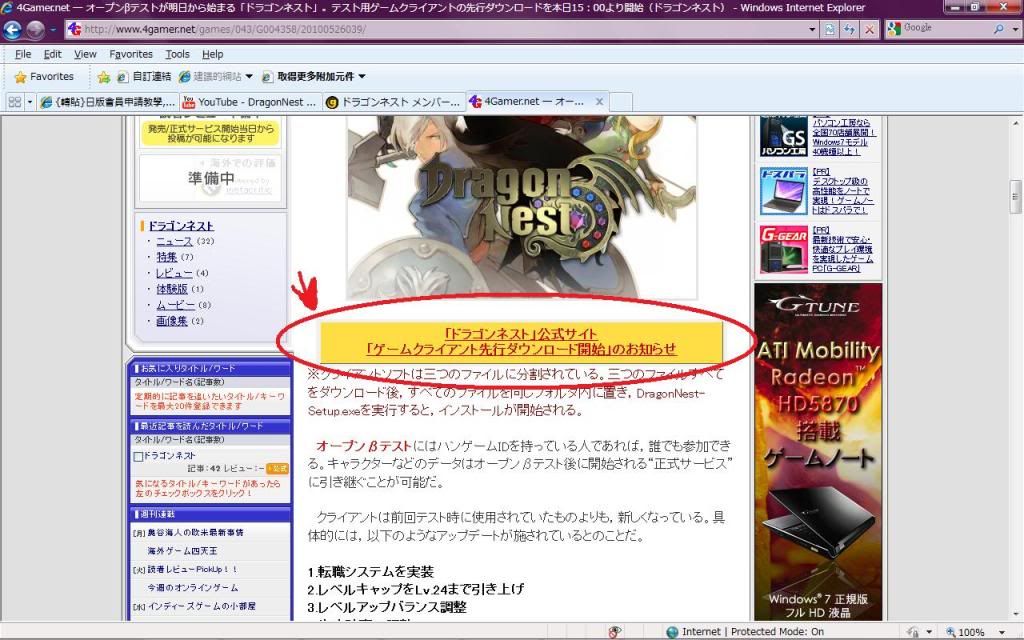Open the 海外ゲーム四天王 column link
This screenshot has width=1024, height=640.
pos(182,551)
